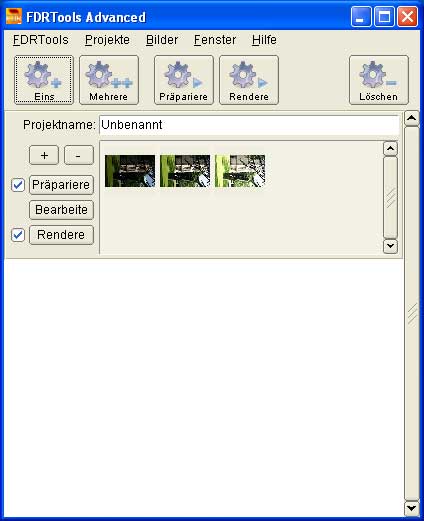Viewport: 424px width, 521px height.
Task: Click the plus button to add images
Action: (44, 155)
